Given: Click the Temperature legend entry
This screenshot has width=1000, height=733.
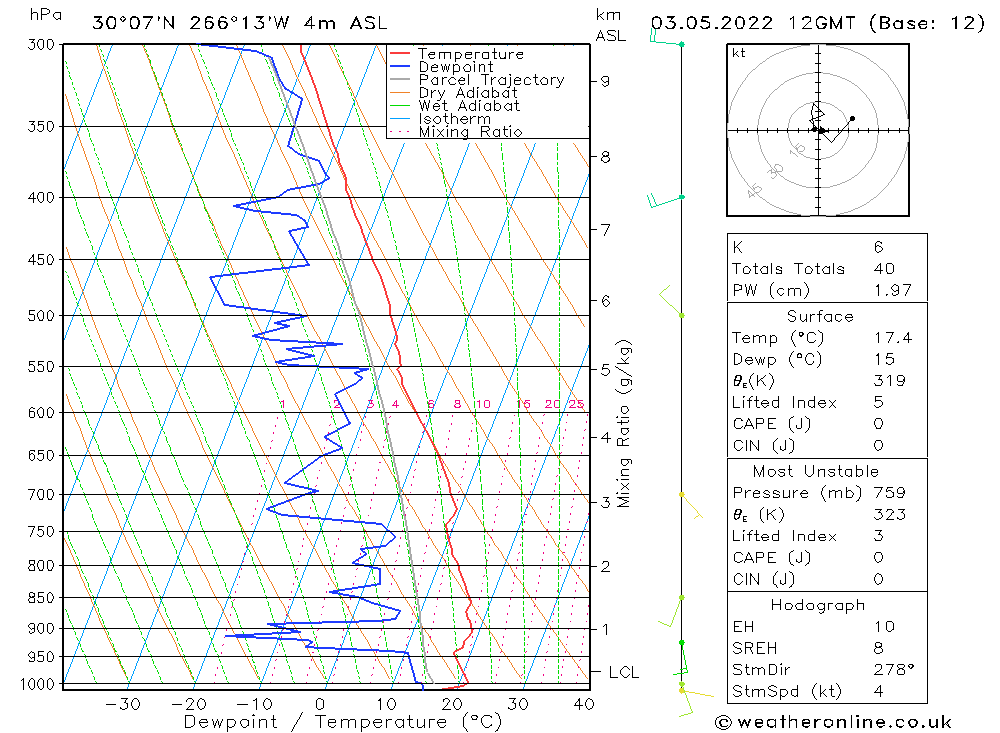Looking at the screenshot, I should (471, 54).
